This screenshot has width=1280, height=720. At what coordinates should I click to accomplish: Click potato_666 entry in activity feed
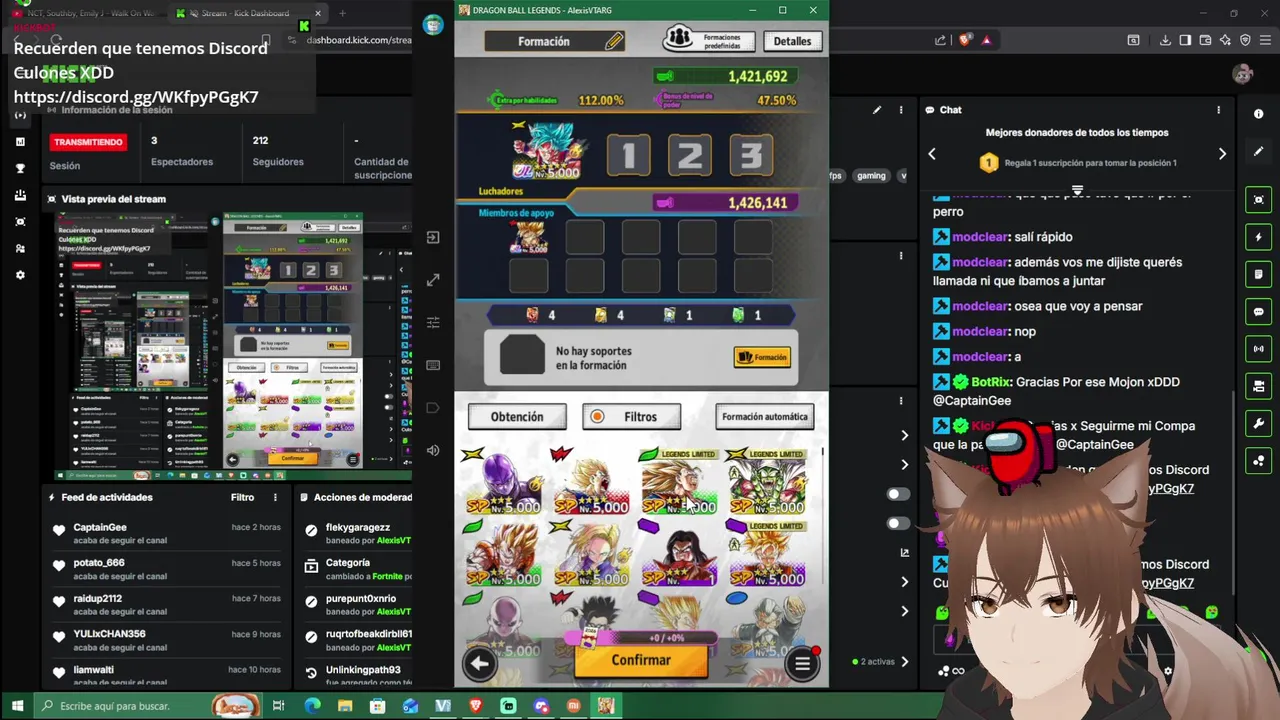pos(167,569)
